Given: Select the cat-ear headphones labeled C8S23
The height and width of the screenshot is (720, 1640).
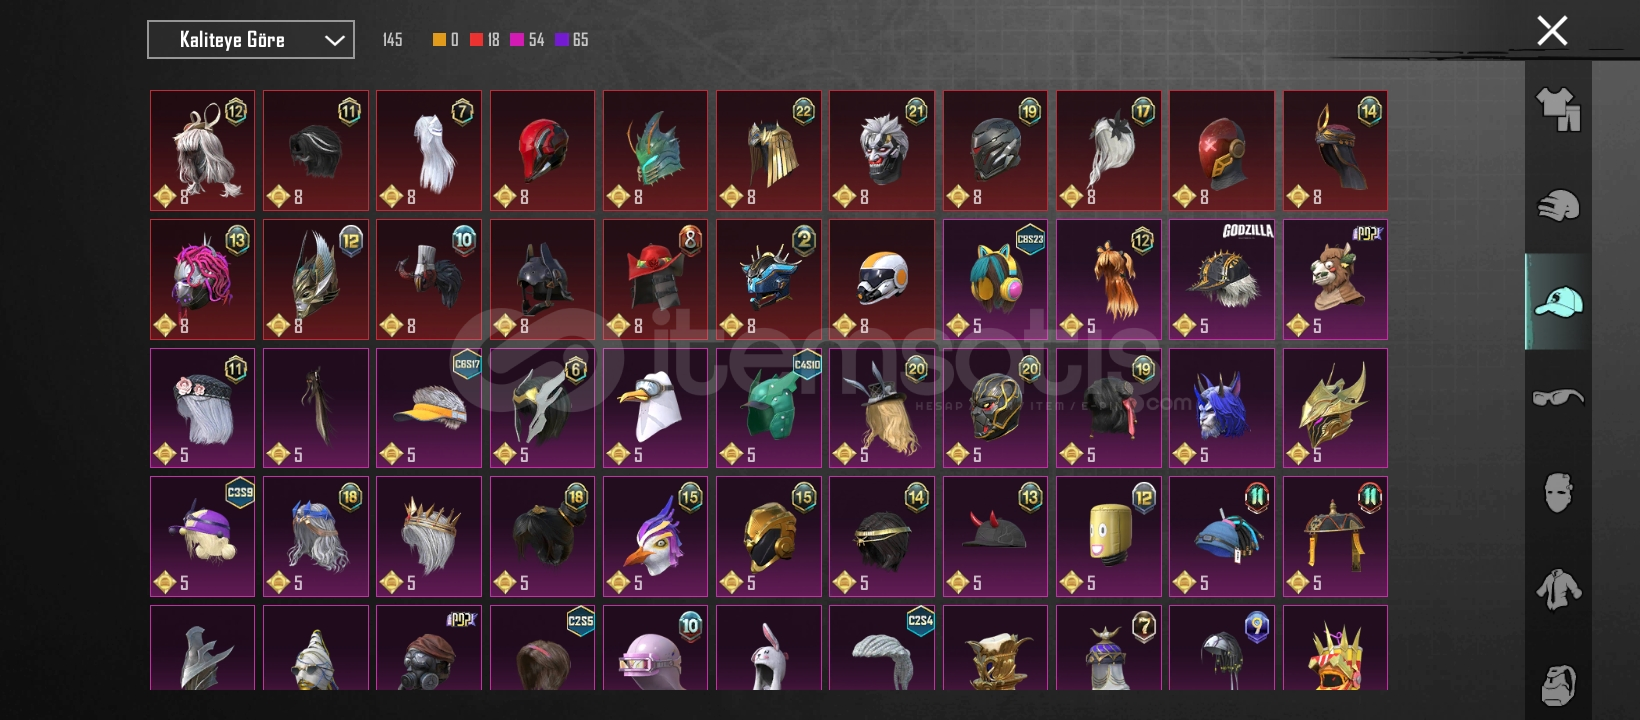Looking at the screenshot, I should click(995, 280).
